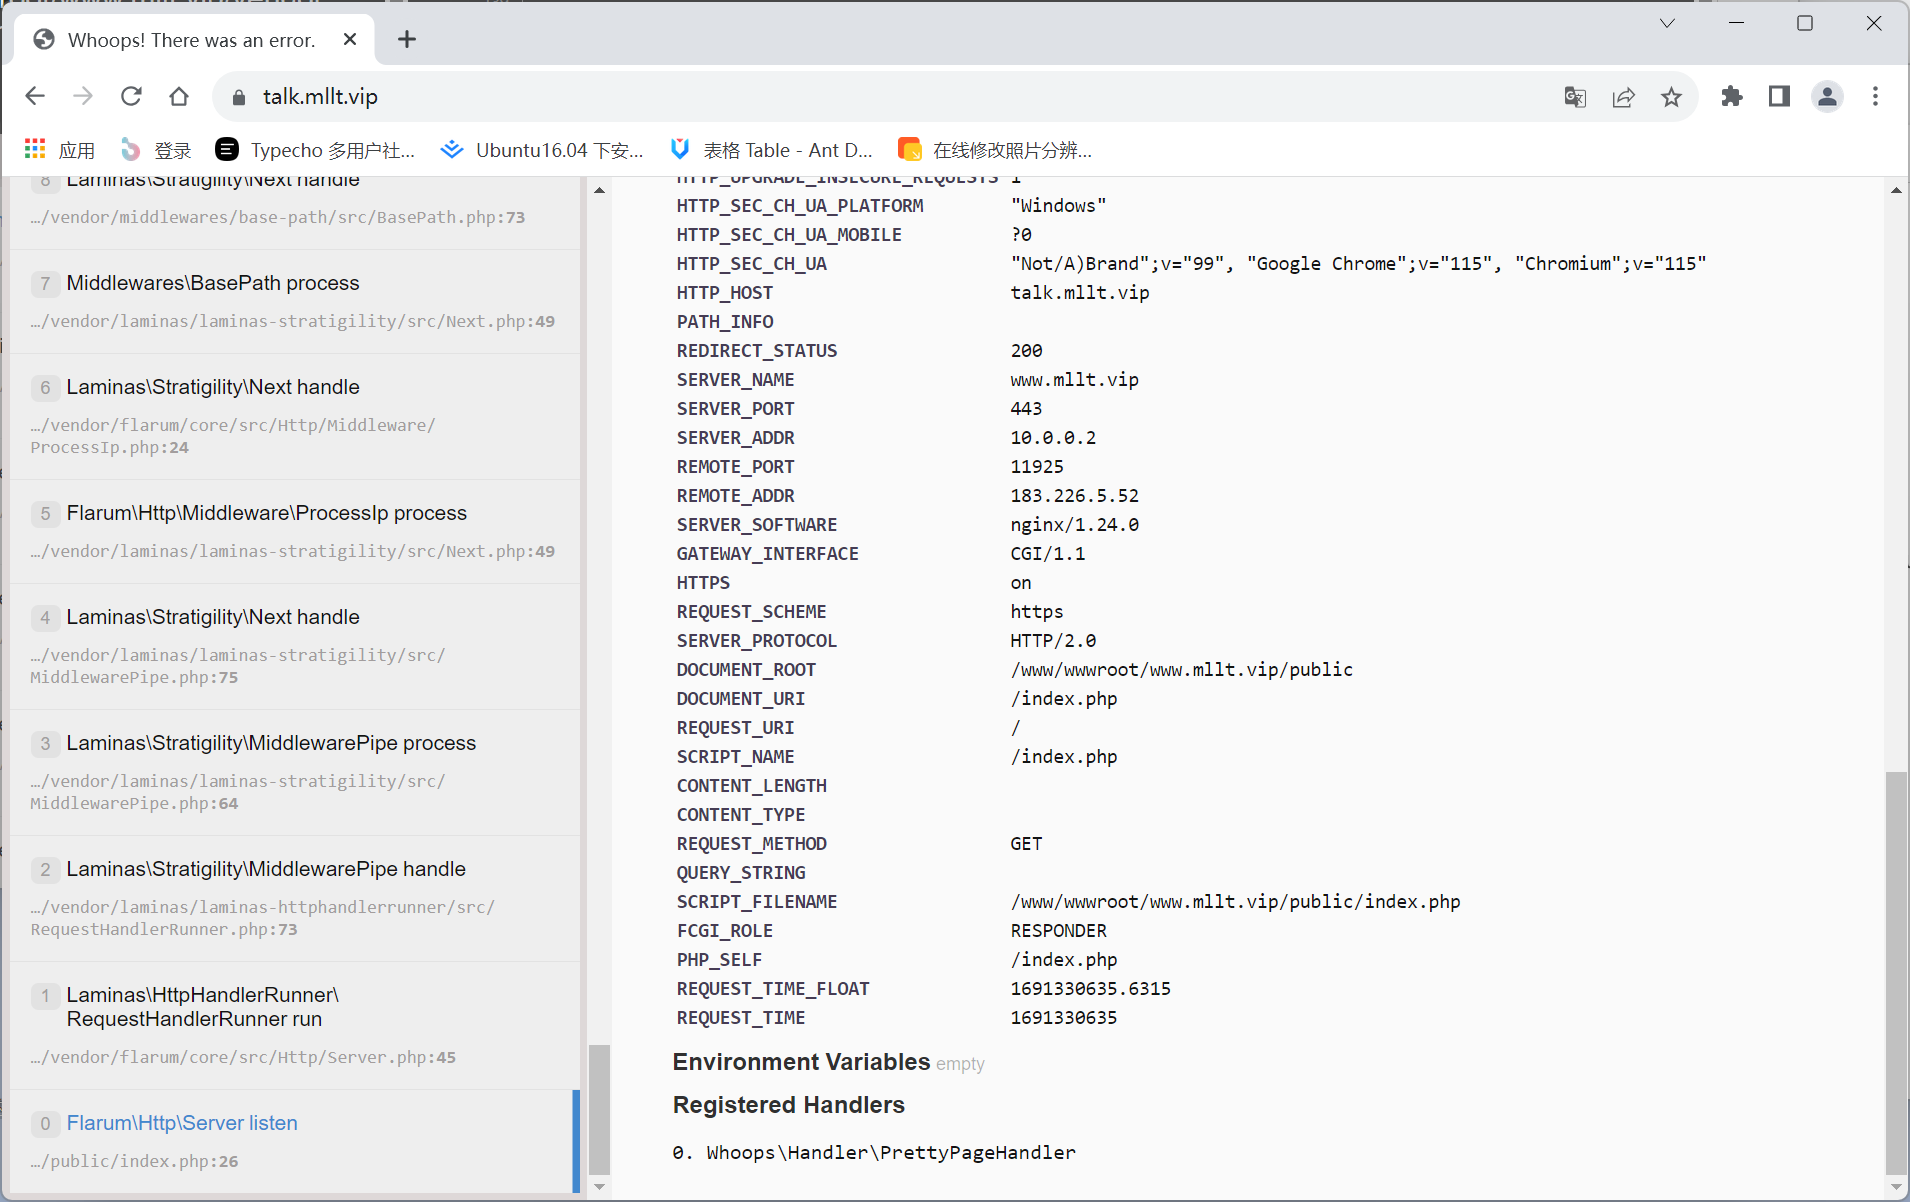Viewport: 1910px width, 1202px height.
Task: Click the stack frames panel scroll-down arrow
Action: pos(599,1187)
